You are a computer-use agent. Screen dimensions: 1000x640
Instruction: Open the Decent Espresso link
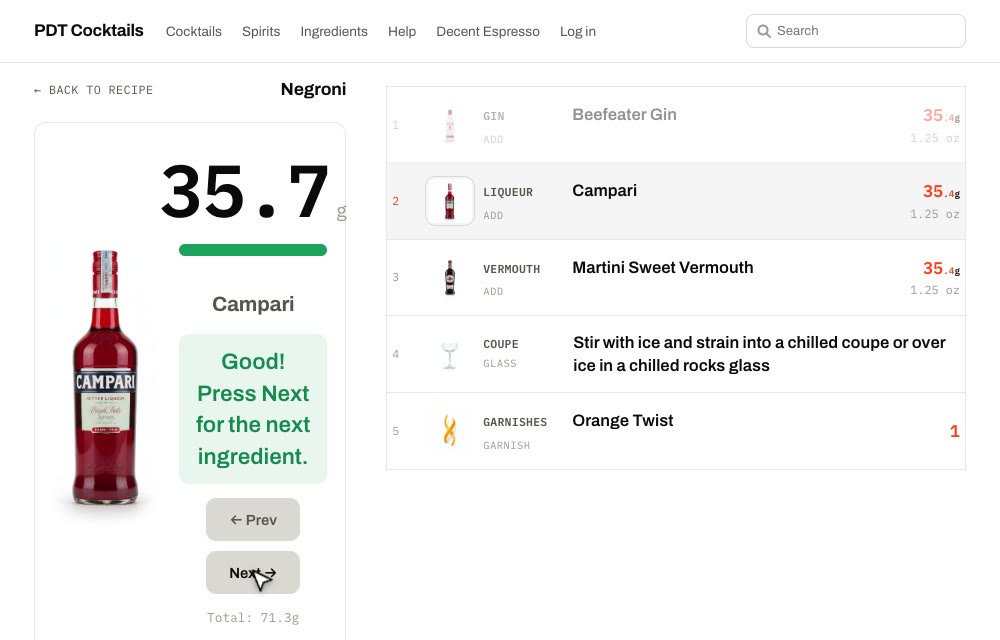click(x=488, y=31)
